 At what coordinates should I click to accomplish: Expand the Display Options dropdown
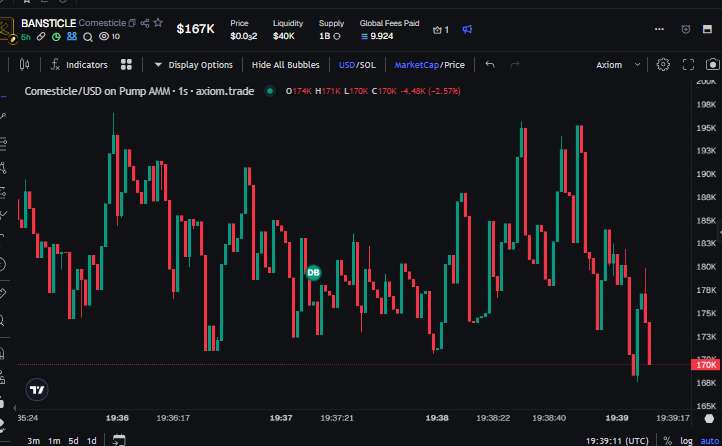pos(193,65)
